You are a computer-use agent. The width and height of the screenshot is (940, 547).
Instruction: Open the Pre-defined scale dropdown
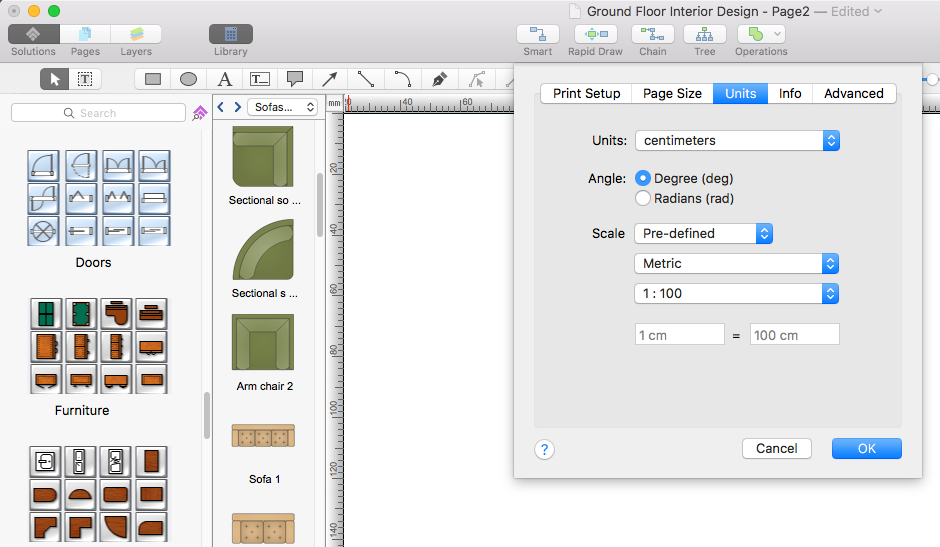tap(704, 233)
